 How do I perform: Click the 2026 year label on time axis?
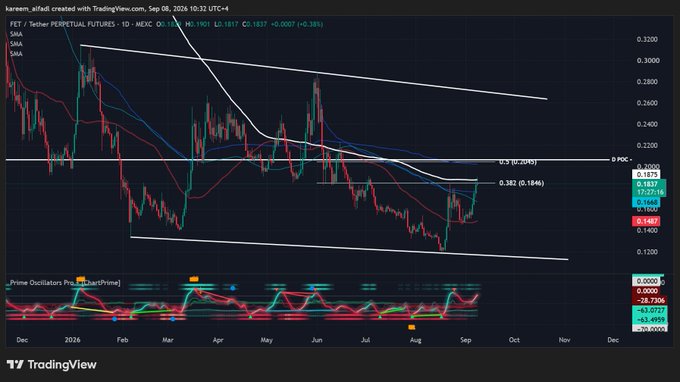[72, 340]
